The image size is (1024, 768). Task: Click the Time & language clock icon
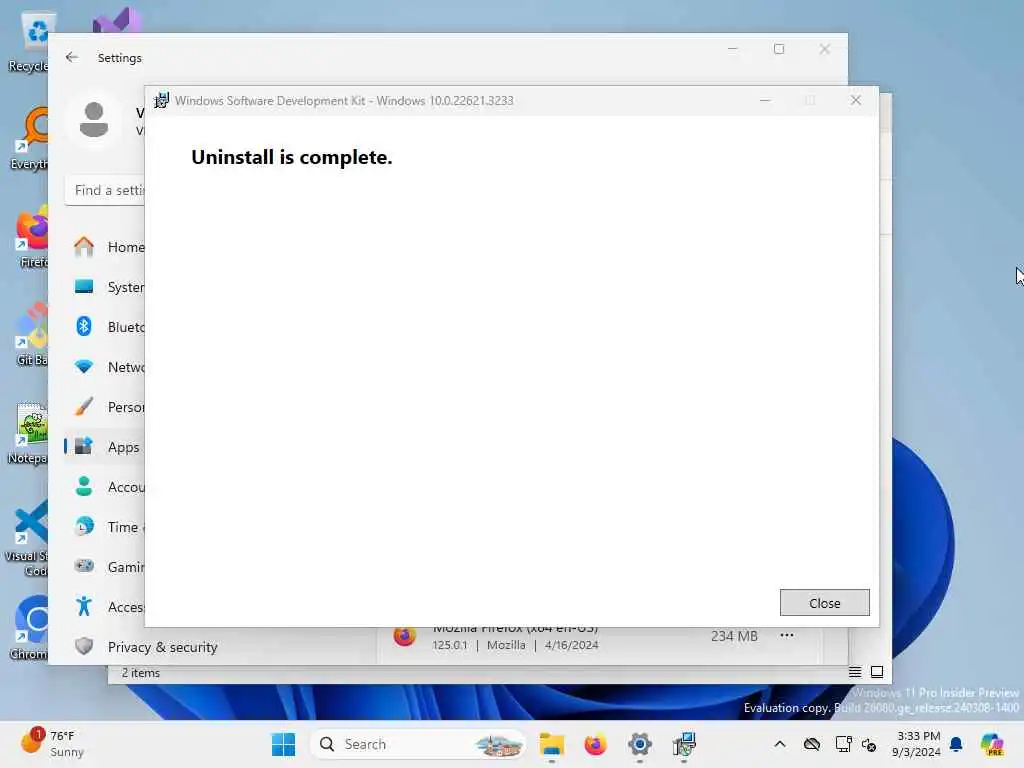[x=84, y=526]
